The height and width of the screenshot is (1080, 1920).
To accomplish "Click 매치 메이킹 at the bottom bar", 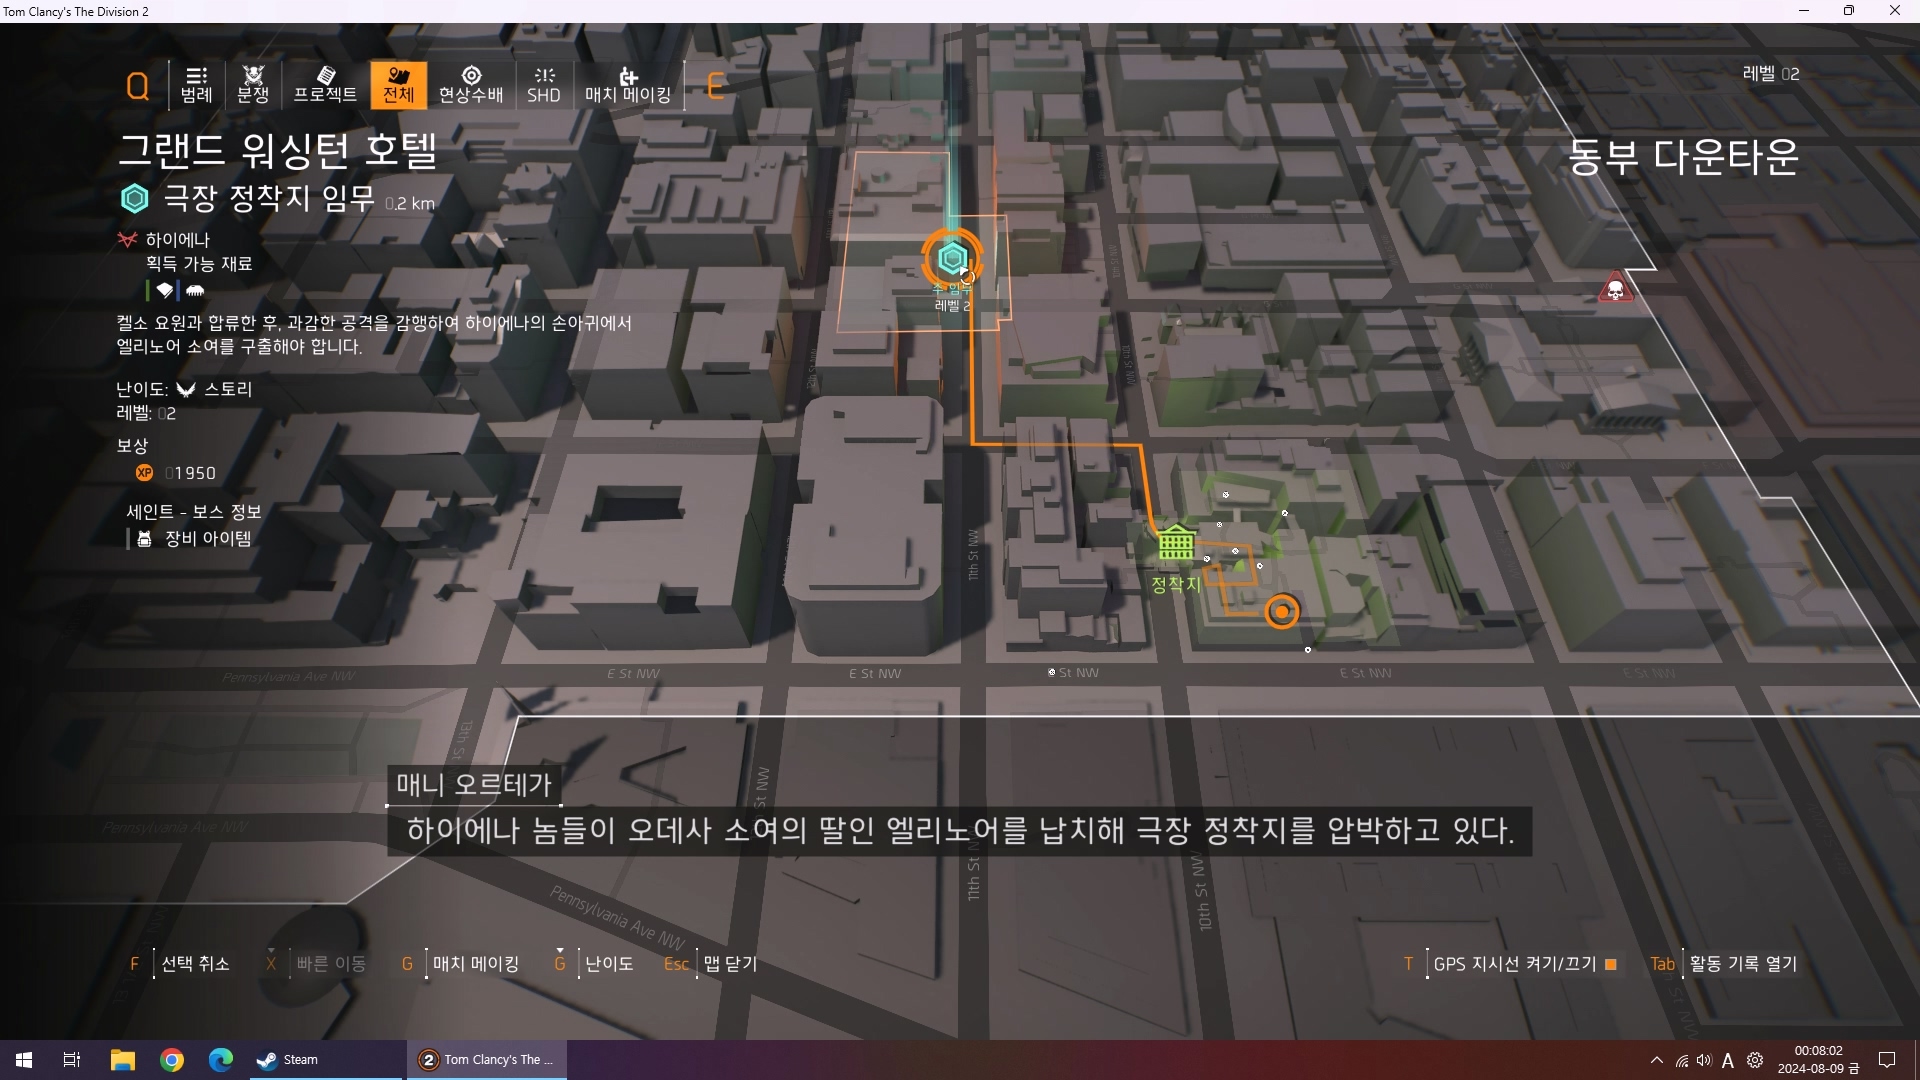I will pyautogui.click(x=475, y=964).
